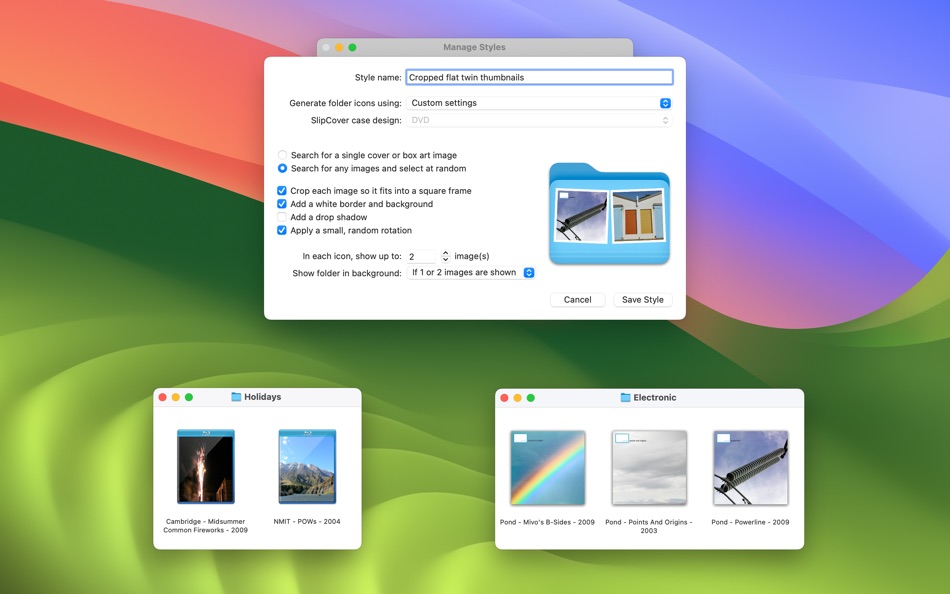
Task: Click the Manage Styles window title
Action: pyautogui.click(x=474, y=47)
